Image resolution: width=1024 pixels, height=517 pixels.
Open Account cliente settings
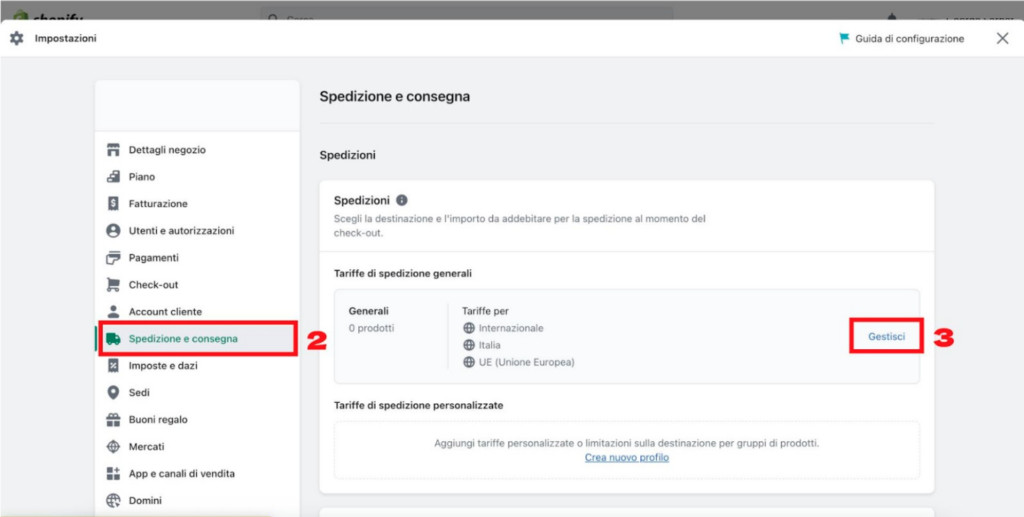point(165,312)
